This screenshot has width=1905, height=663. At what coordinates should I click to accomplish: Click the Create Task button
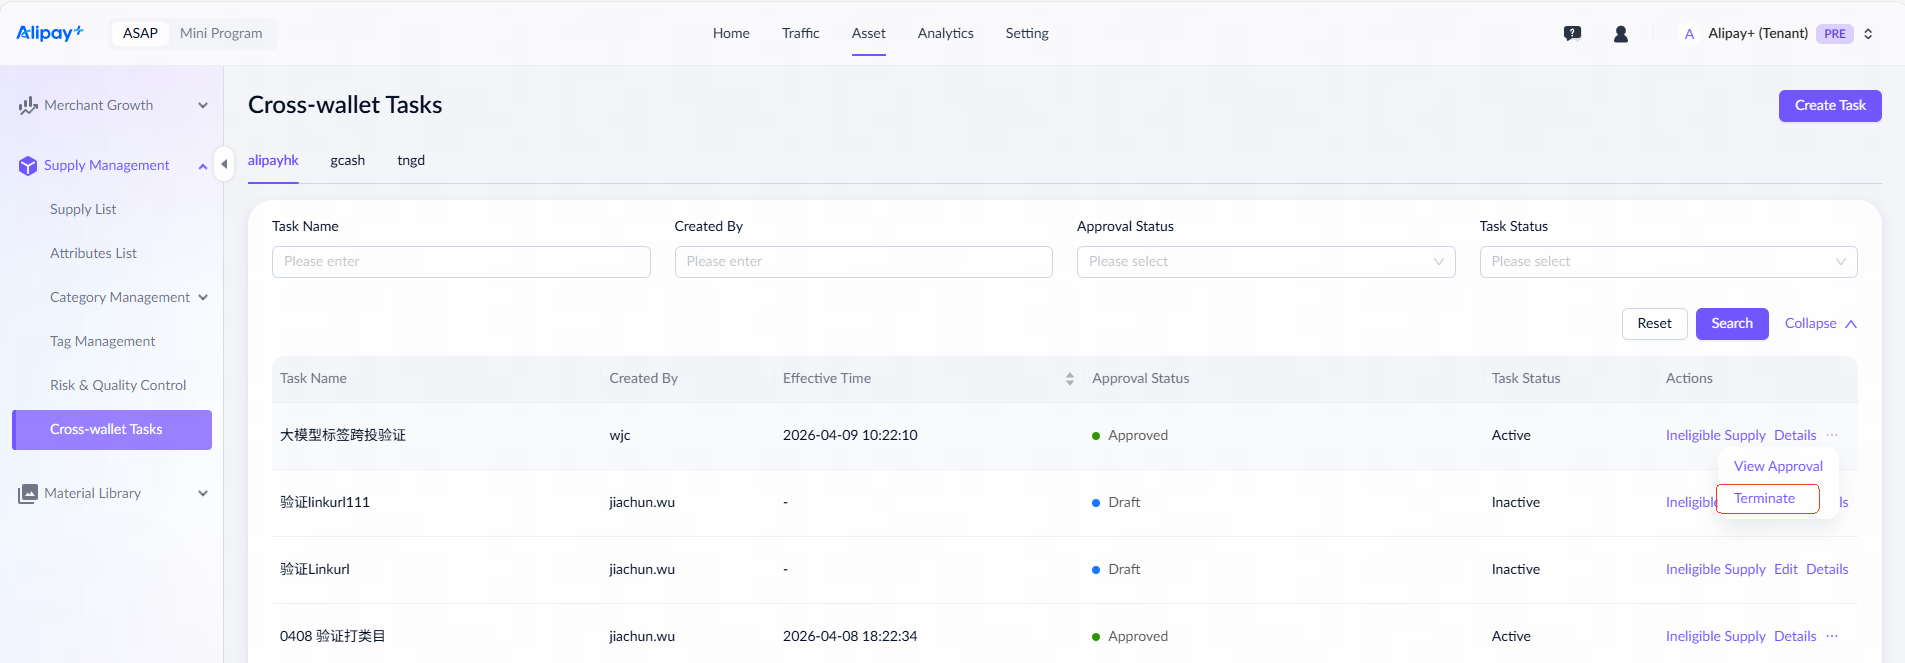(x=1829, y=106)
